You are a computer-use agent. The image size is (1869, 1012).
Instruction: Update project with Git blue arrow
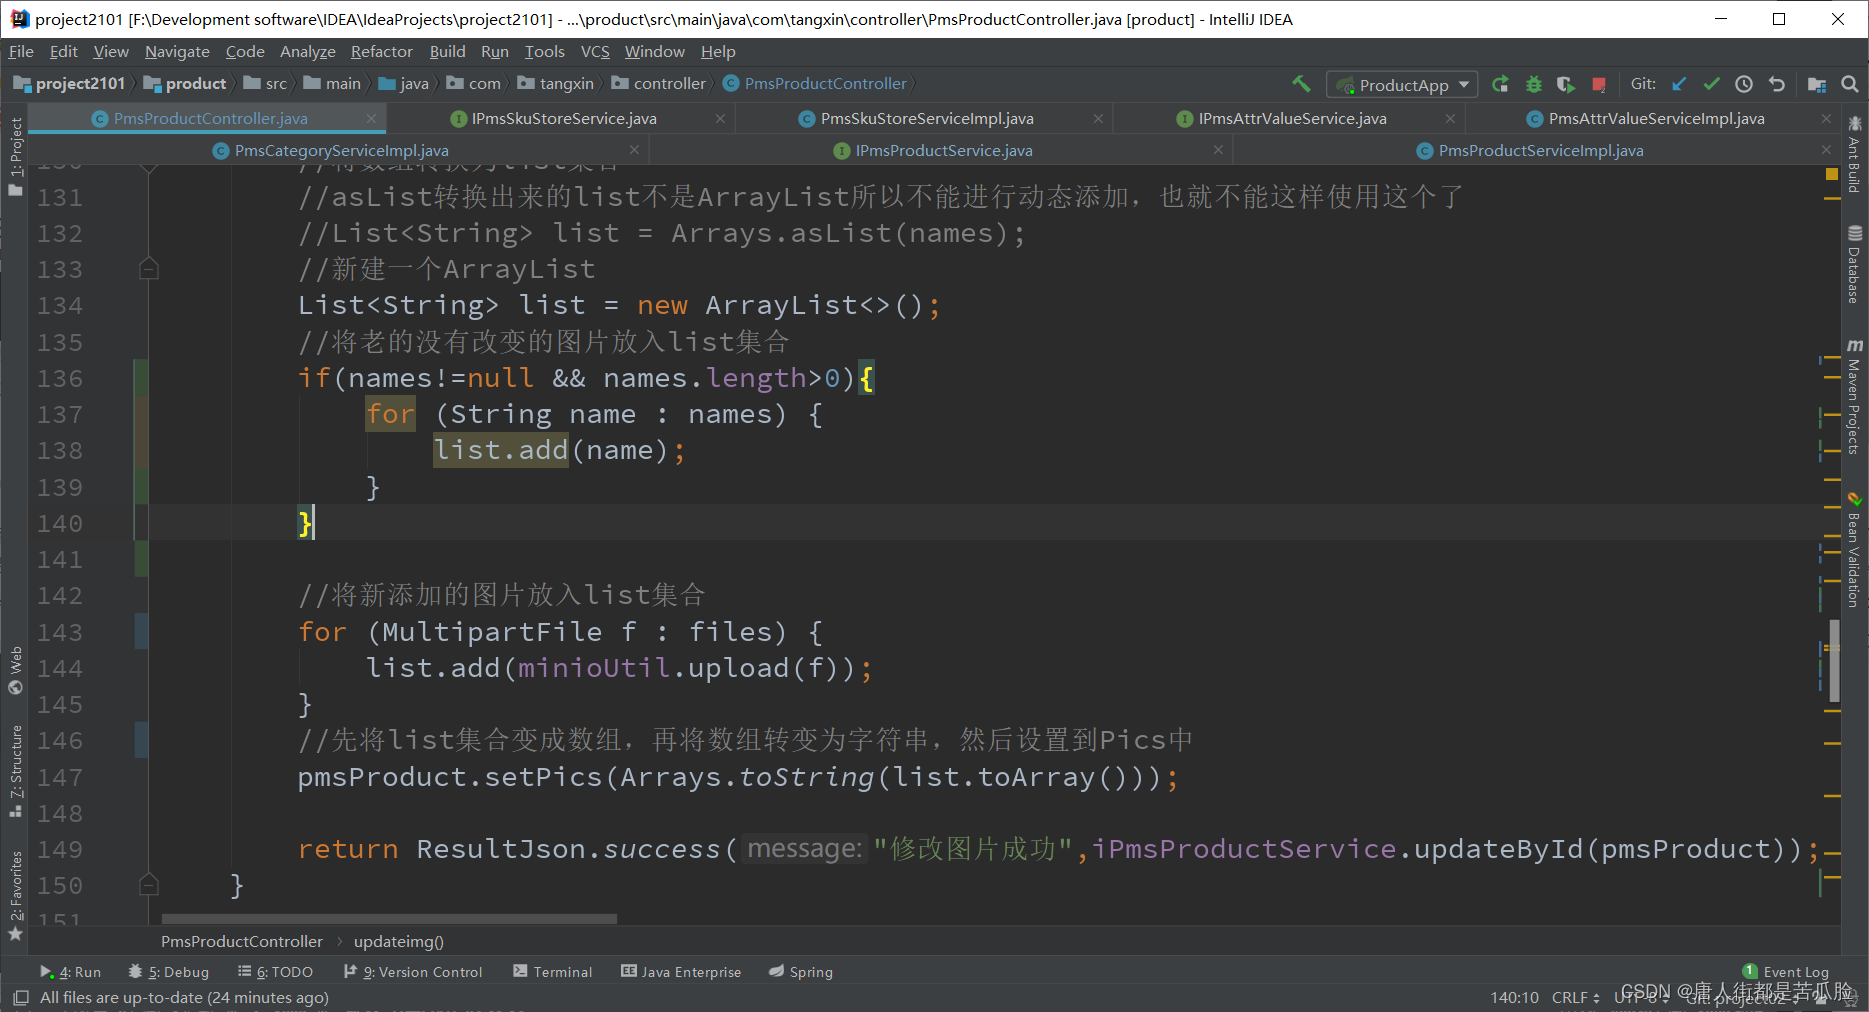pyautogui.click(x=1679, y=84)
